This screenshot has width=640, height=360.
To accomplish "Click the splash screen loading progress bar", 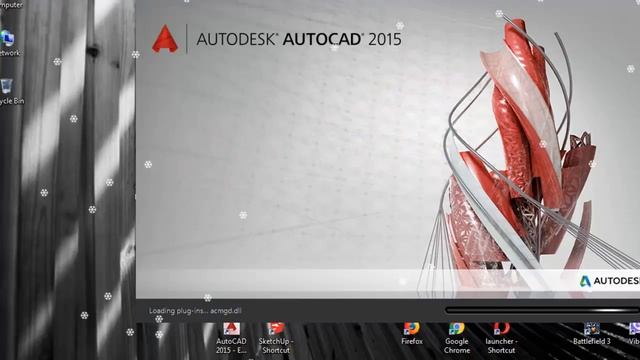I will (542, 310).
